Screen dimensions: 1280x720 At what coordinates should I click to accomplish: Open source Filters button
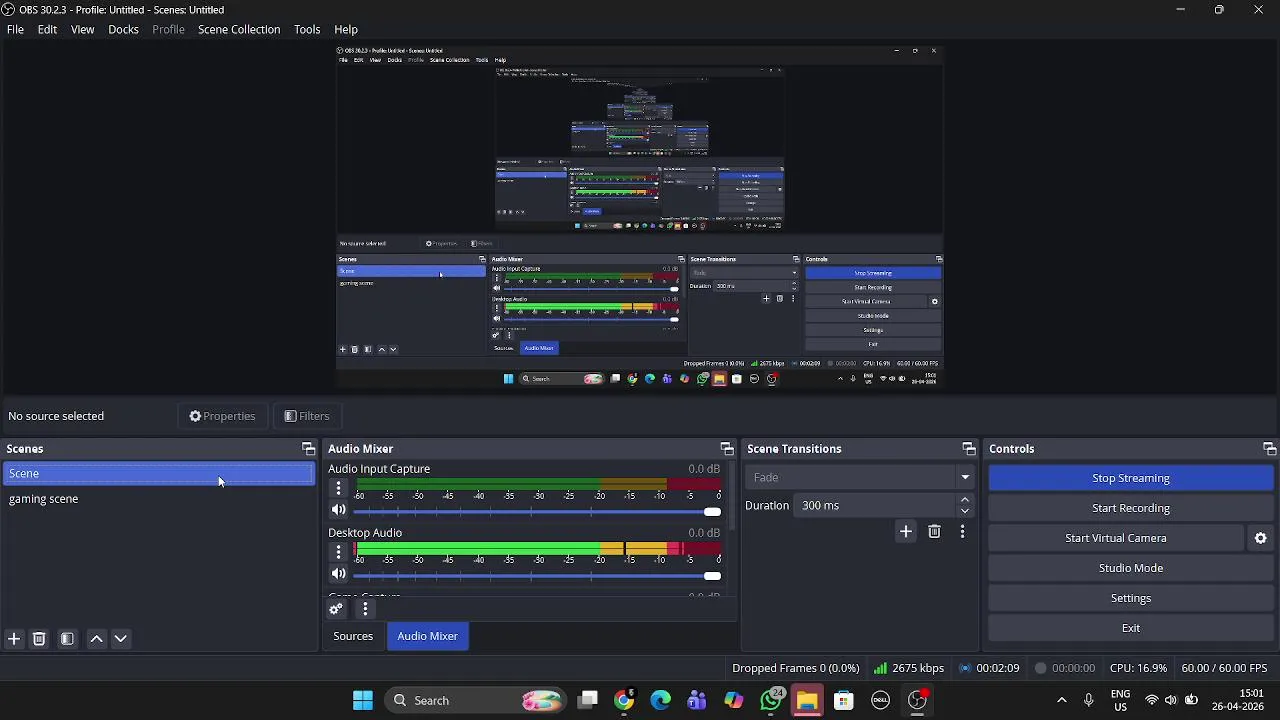click(306, 416)
